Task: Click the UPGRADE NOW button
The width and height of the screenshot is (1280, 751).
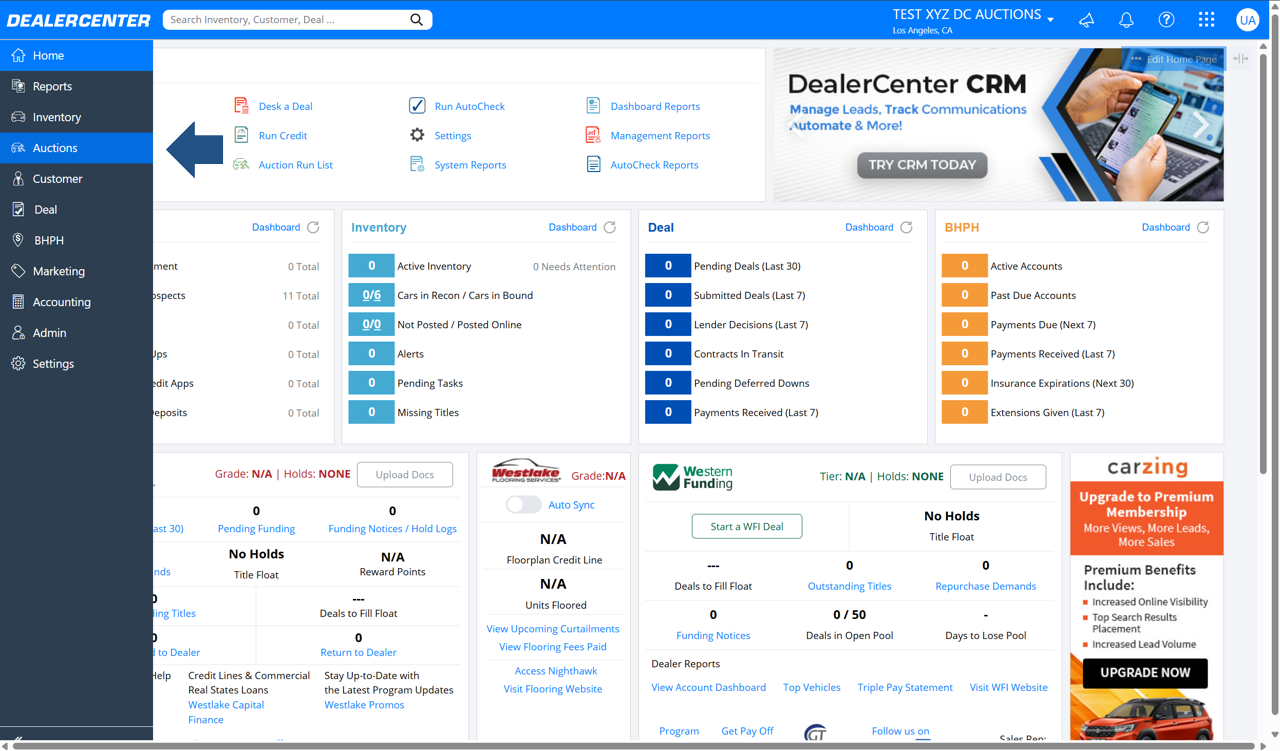Action: pyautogui.click(x=1145, y=673)
